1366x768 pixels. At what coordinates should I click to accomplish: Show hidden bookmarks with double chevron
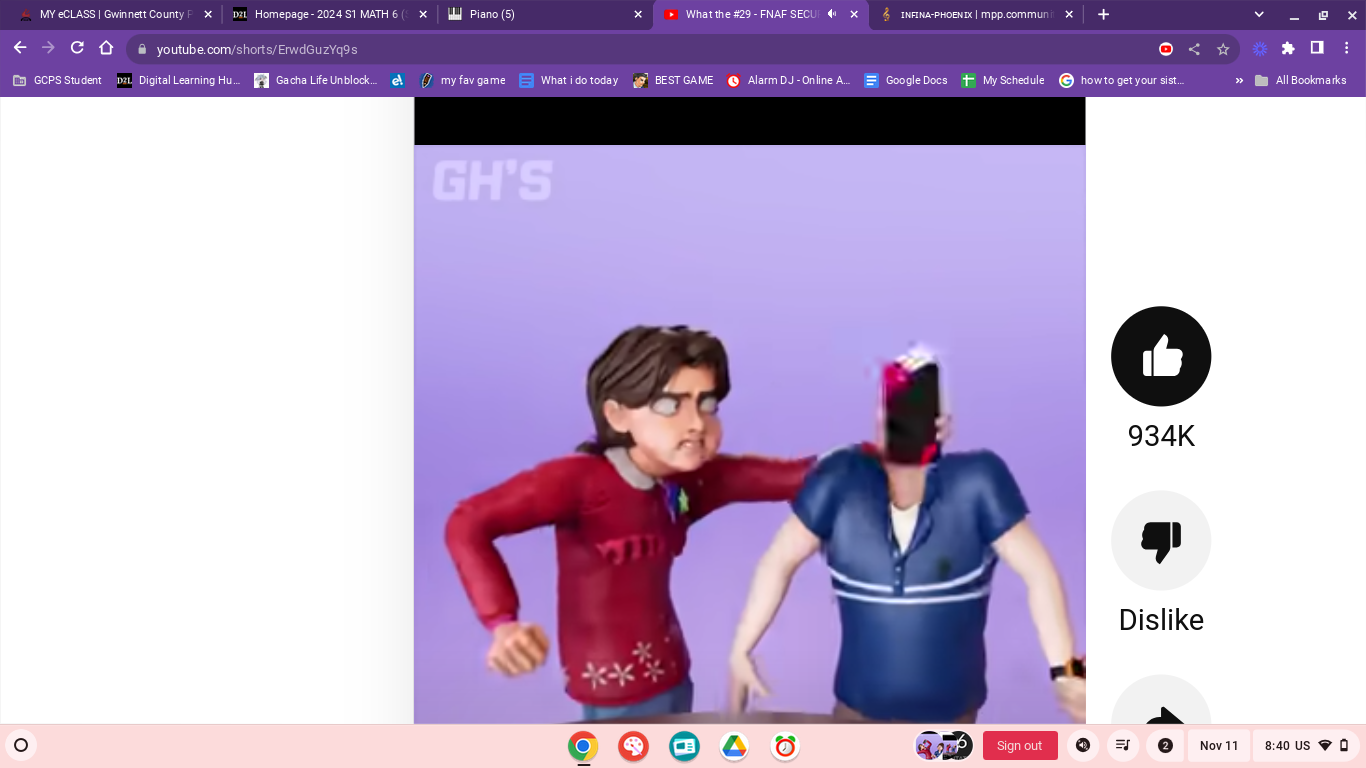coord(1239,80)
